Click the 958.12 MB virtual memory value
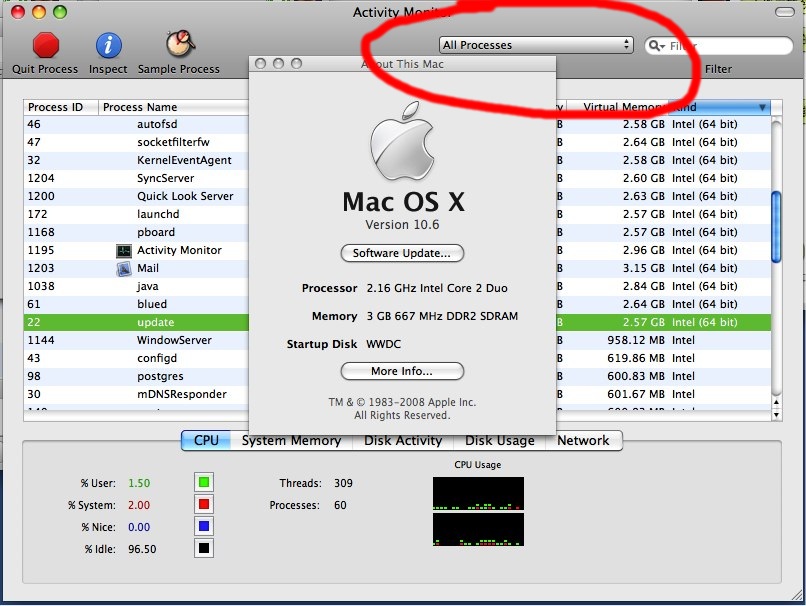The image size is (806, 606). point(636,340)
